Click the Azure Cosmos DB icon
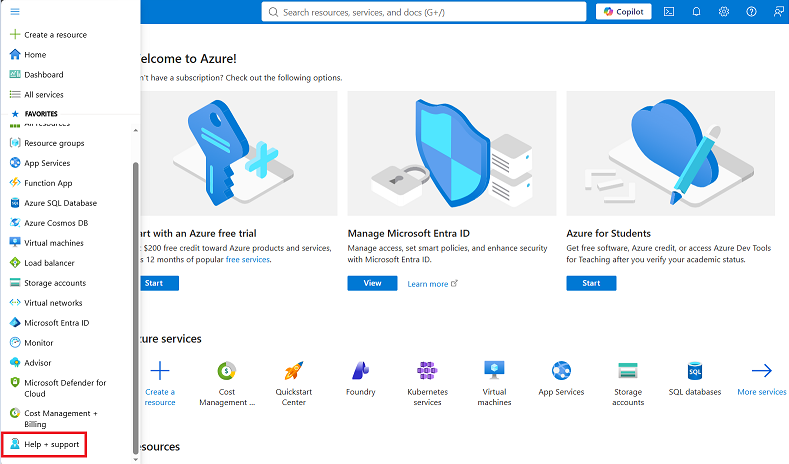 pyautogui.click(x=15, y=223)
